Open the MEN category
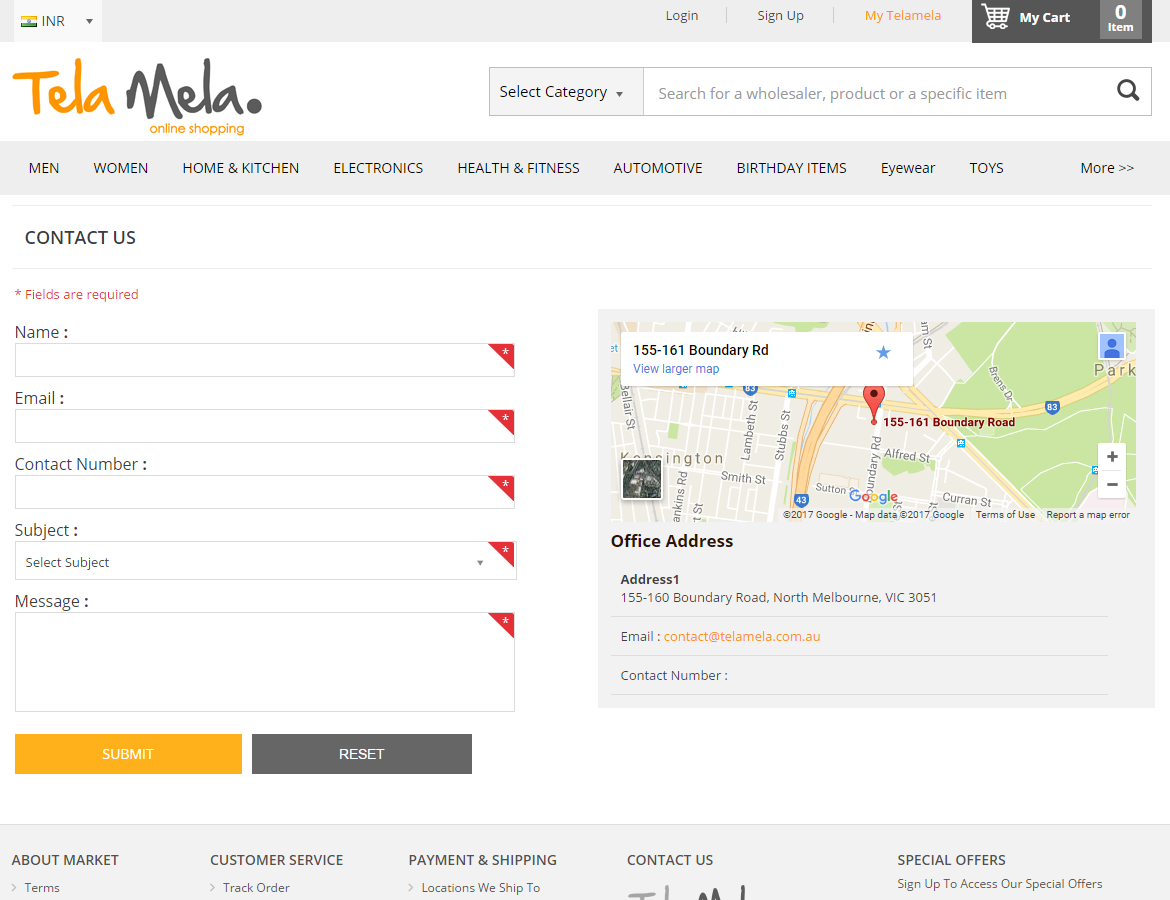This screenshot has height=900, width=1170. (x=44, y=168)
